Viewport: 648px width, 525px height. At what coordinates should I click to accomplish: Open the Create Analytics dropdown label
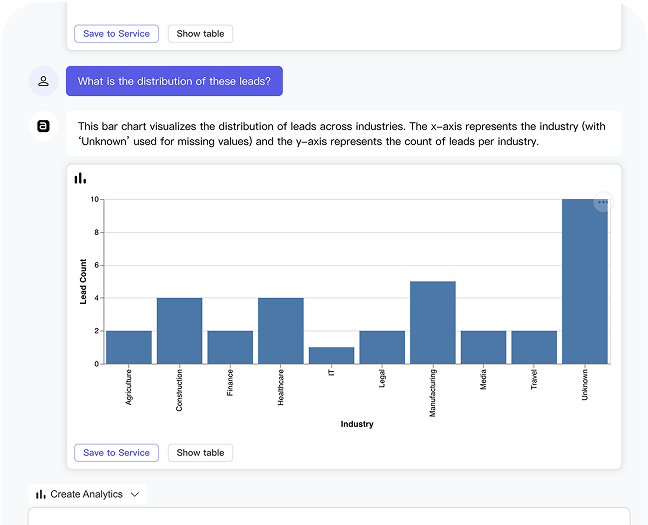click(86, 494)
